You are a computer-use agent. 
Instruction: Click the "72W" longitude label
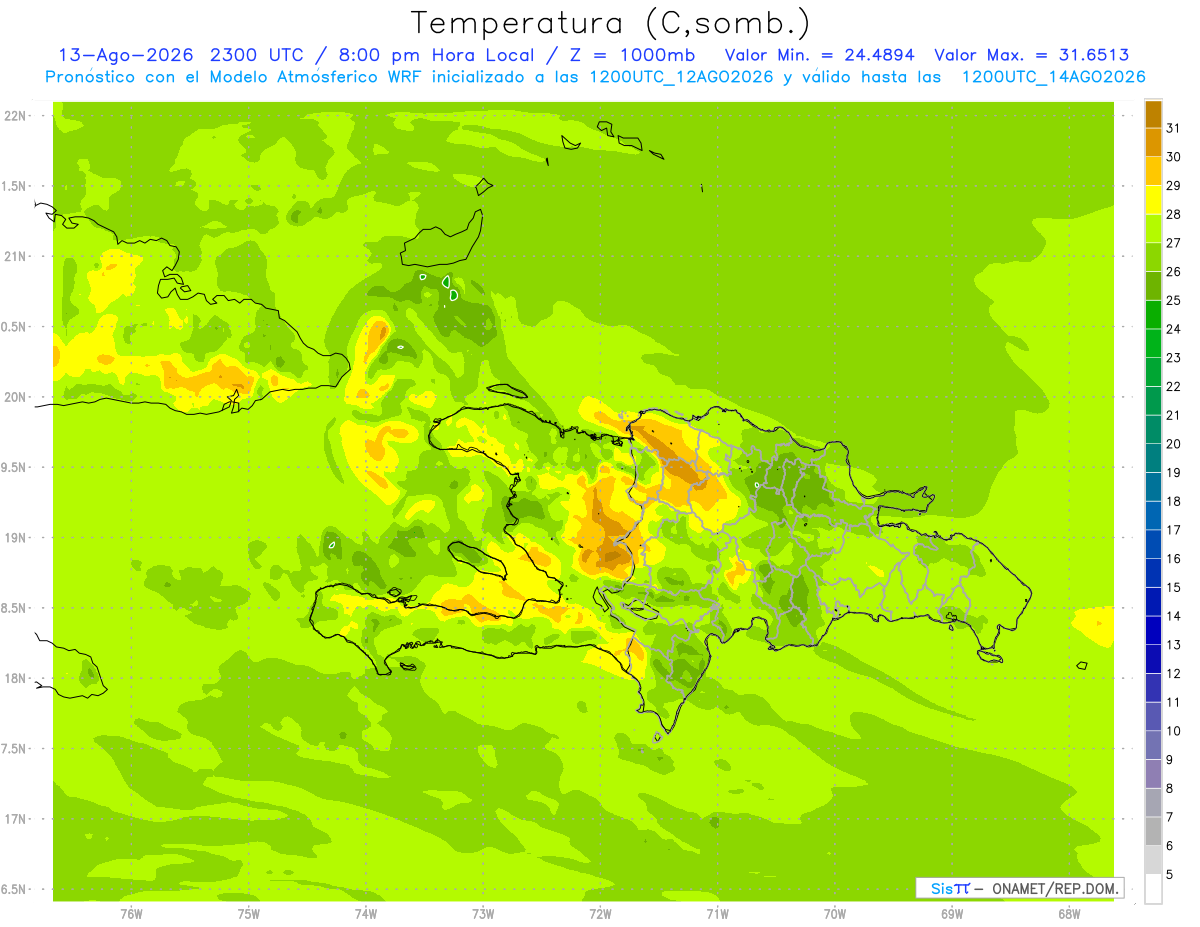[600, 914]
